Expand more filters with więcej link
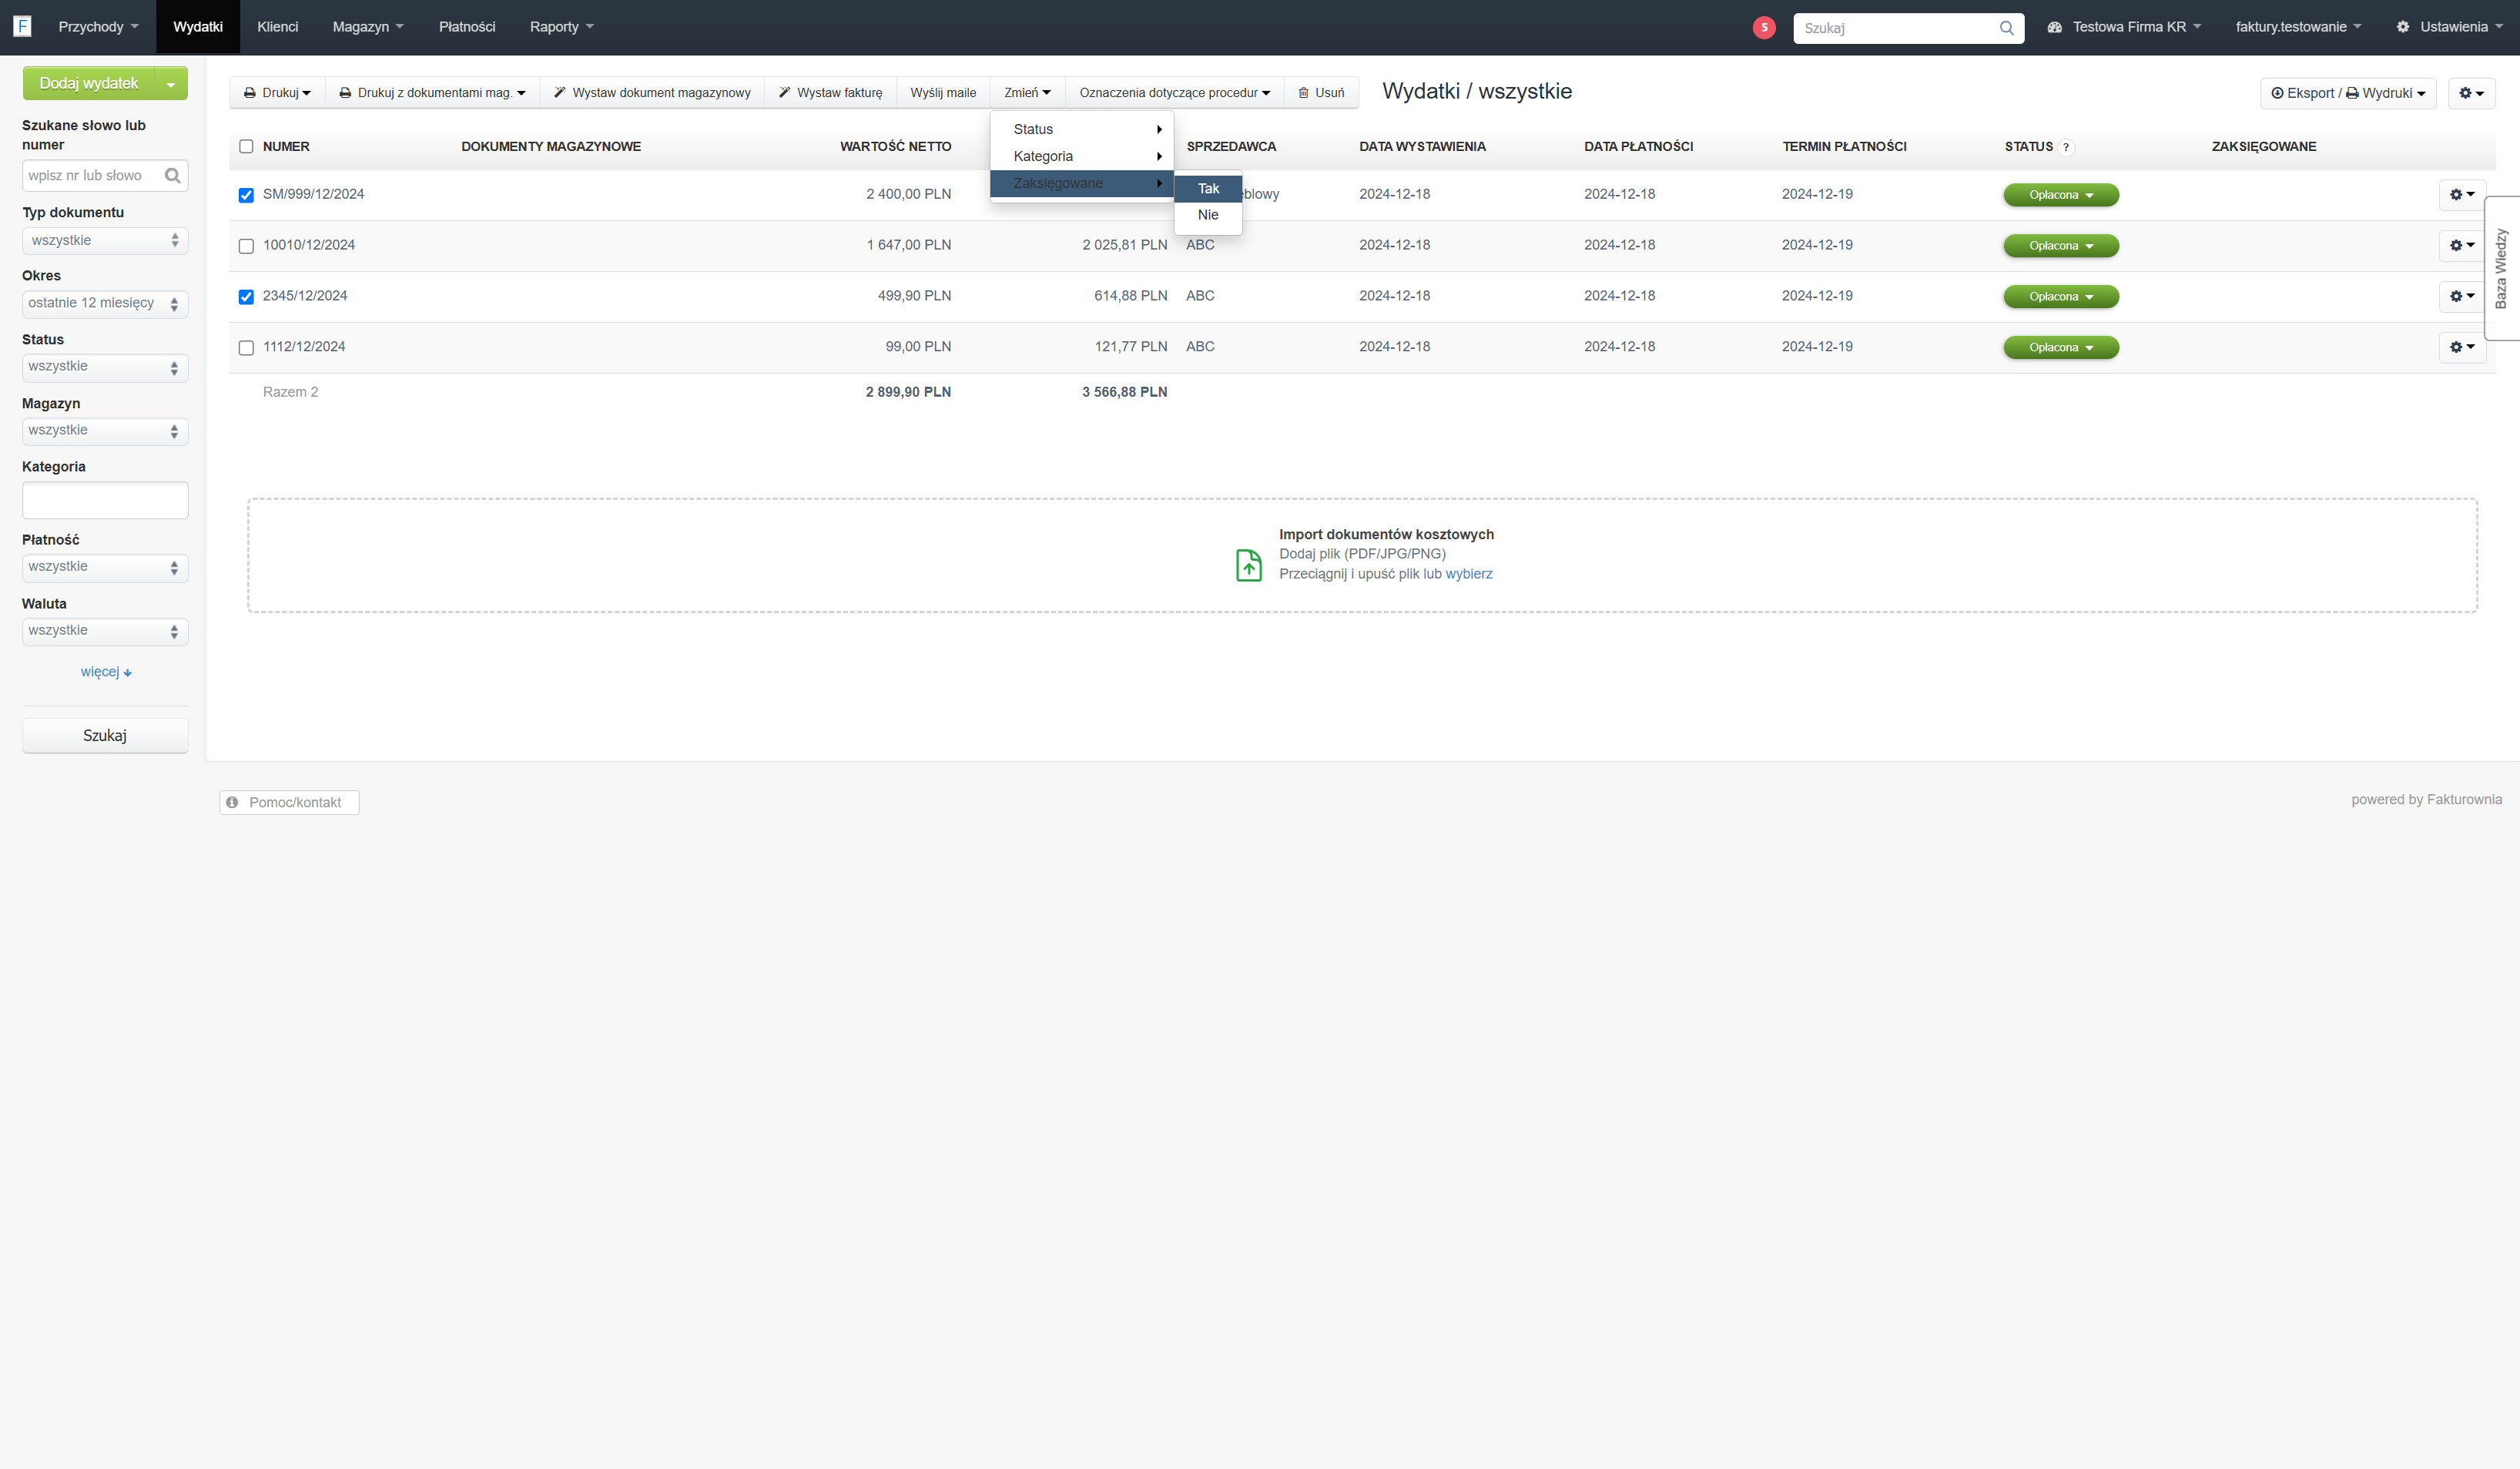The image size is (2520, 1469). 106,672
